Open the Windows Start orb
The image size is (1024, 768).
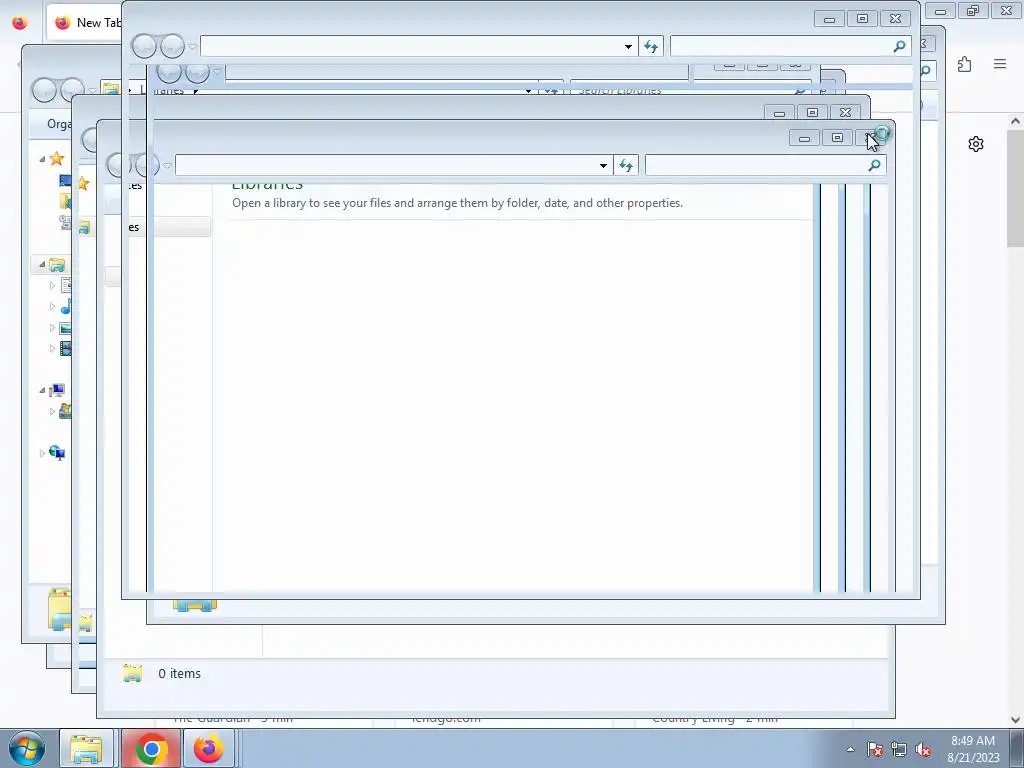[27, 748]
